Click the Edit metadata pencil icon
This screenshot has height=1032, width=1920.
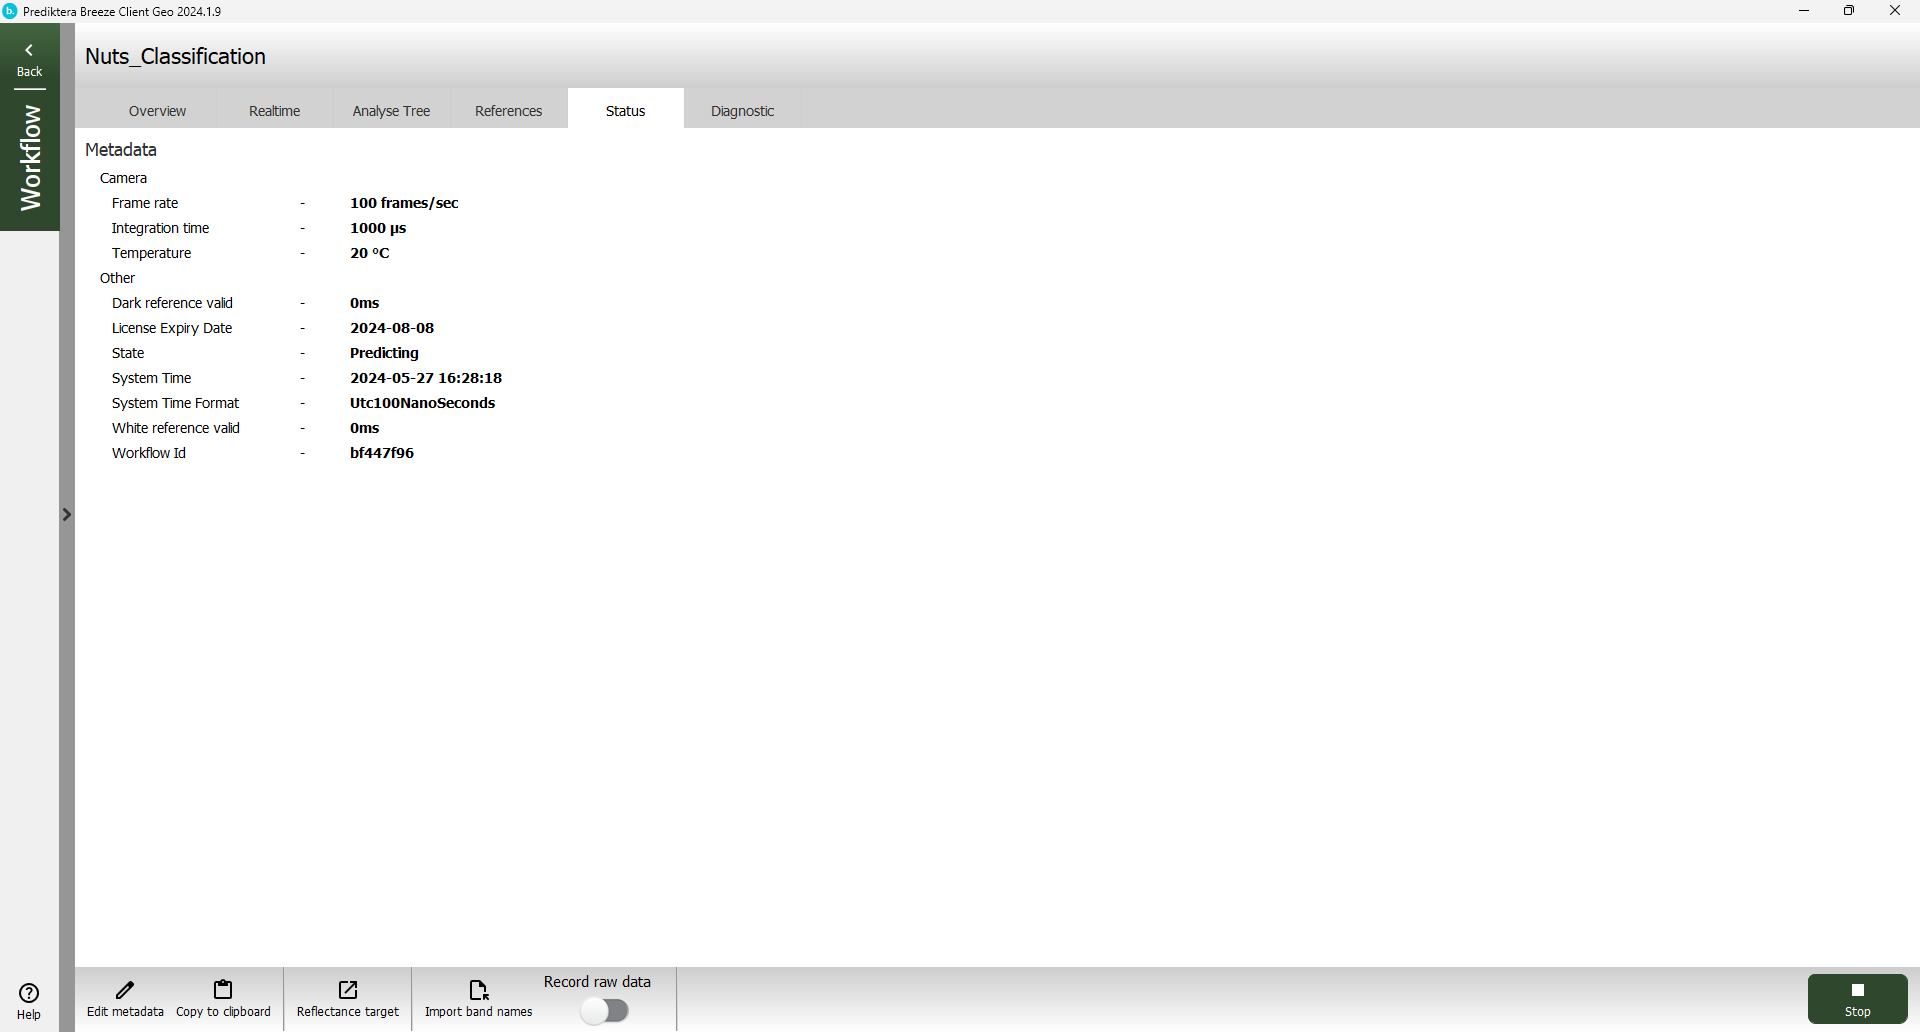[x=125, y=990]
